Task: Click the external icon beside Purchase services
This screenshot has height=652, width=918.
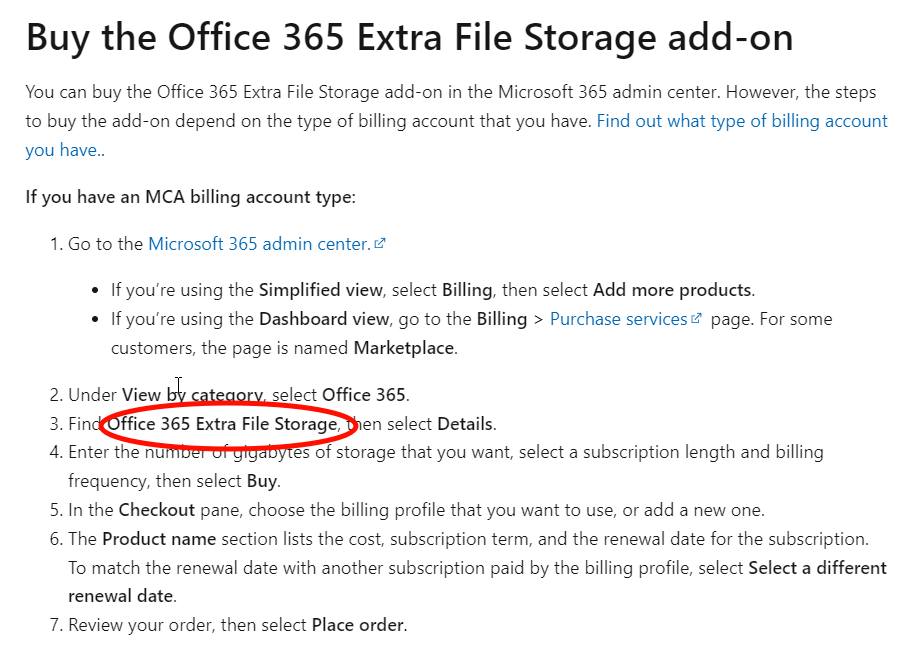Action: (x=696, y=318)
